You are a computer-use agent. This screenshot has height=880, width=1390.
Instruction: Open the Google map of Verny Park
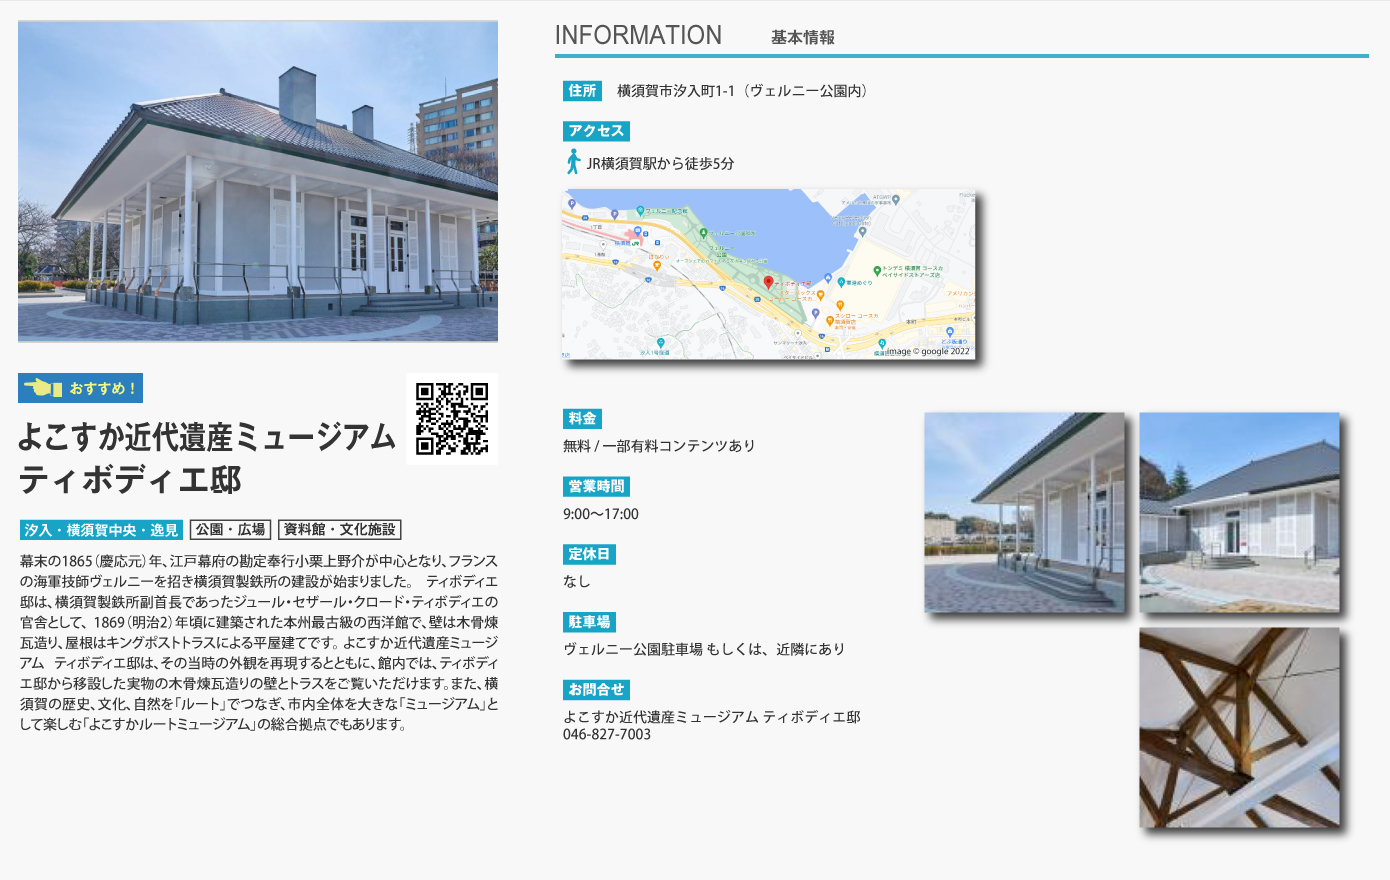[x=768, y=274]
